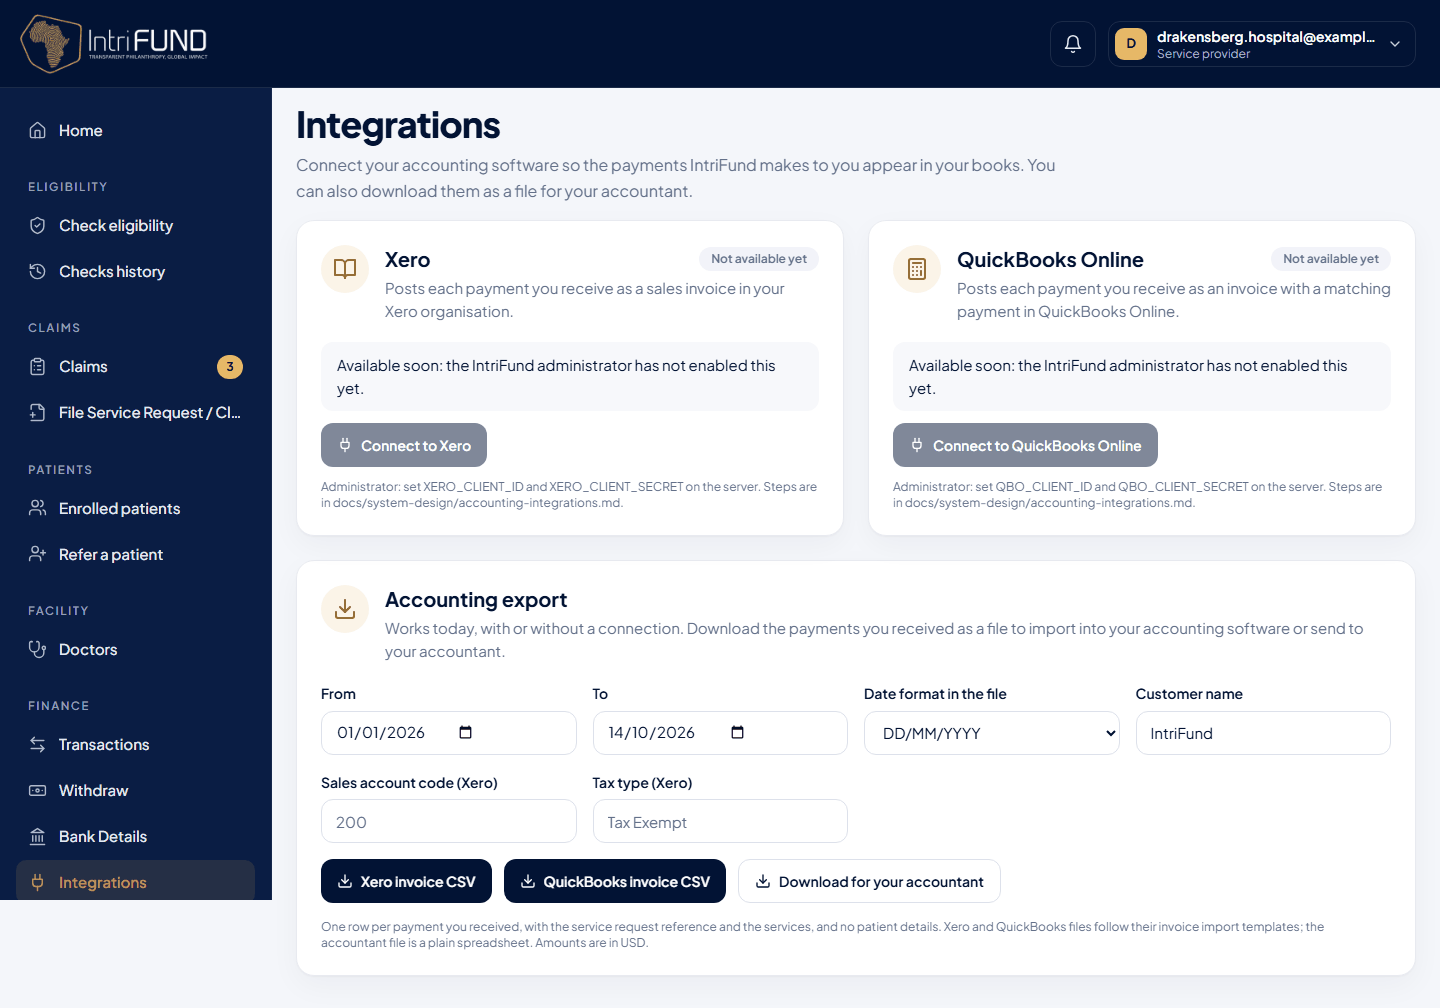Open Bank Details
The image size is (1440, 1008).
click(135, 837)
